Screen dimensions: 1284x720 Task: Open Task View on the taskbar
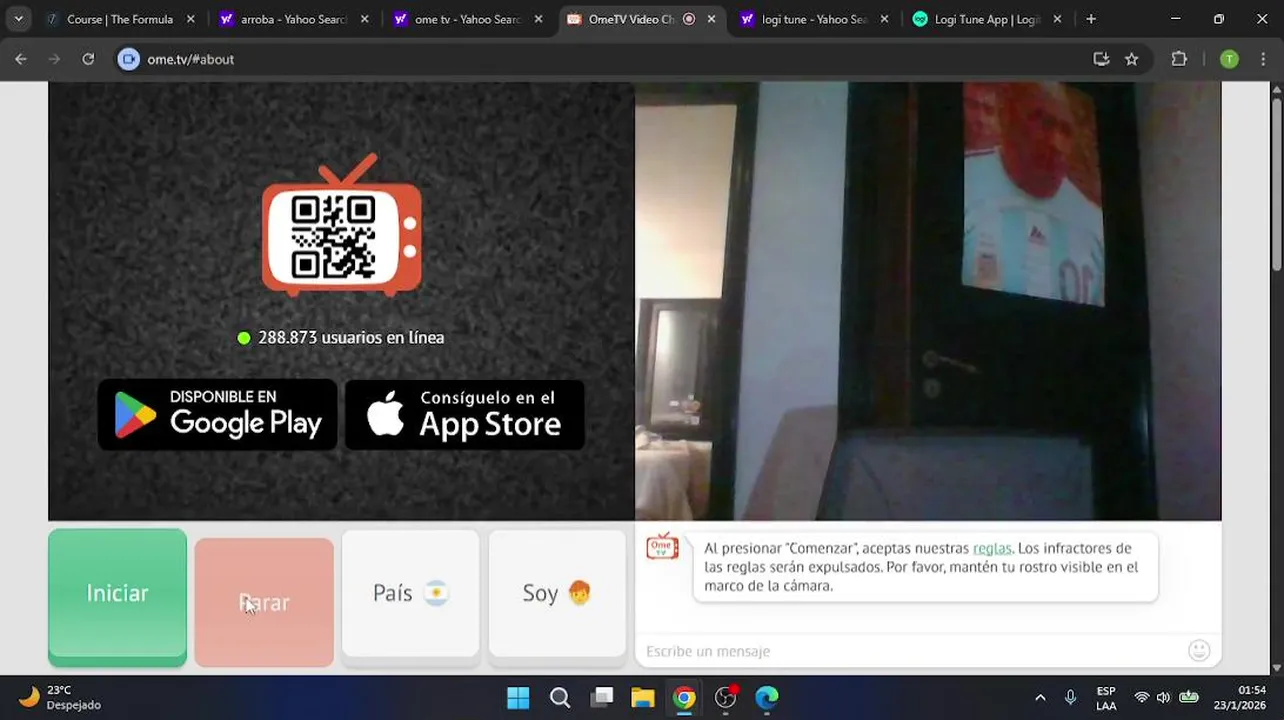coord(601,697)
